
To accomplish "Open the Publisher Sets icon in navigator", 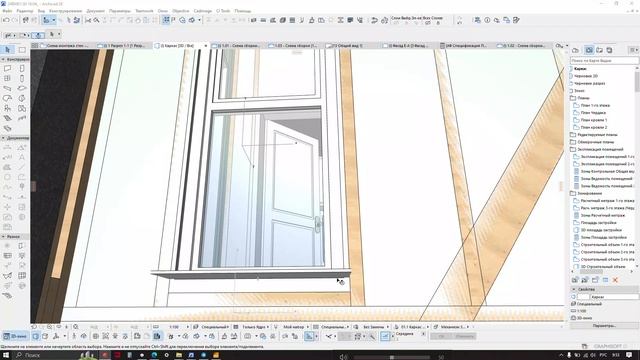I will click(x=609, y=50).
